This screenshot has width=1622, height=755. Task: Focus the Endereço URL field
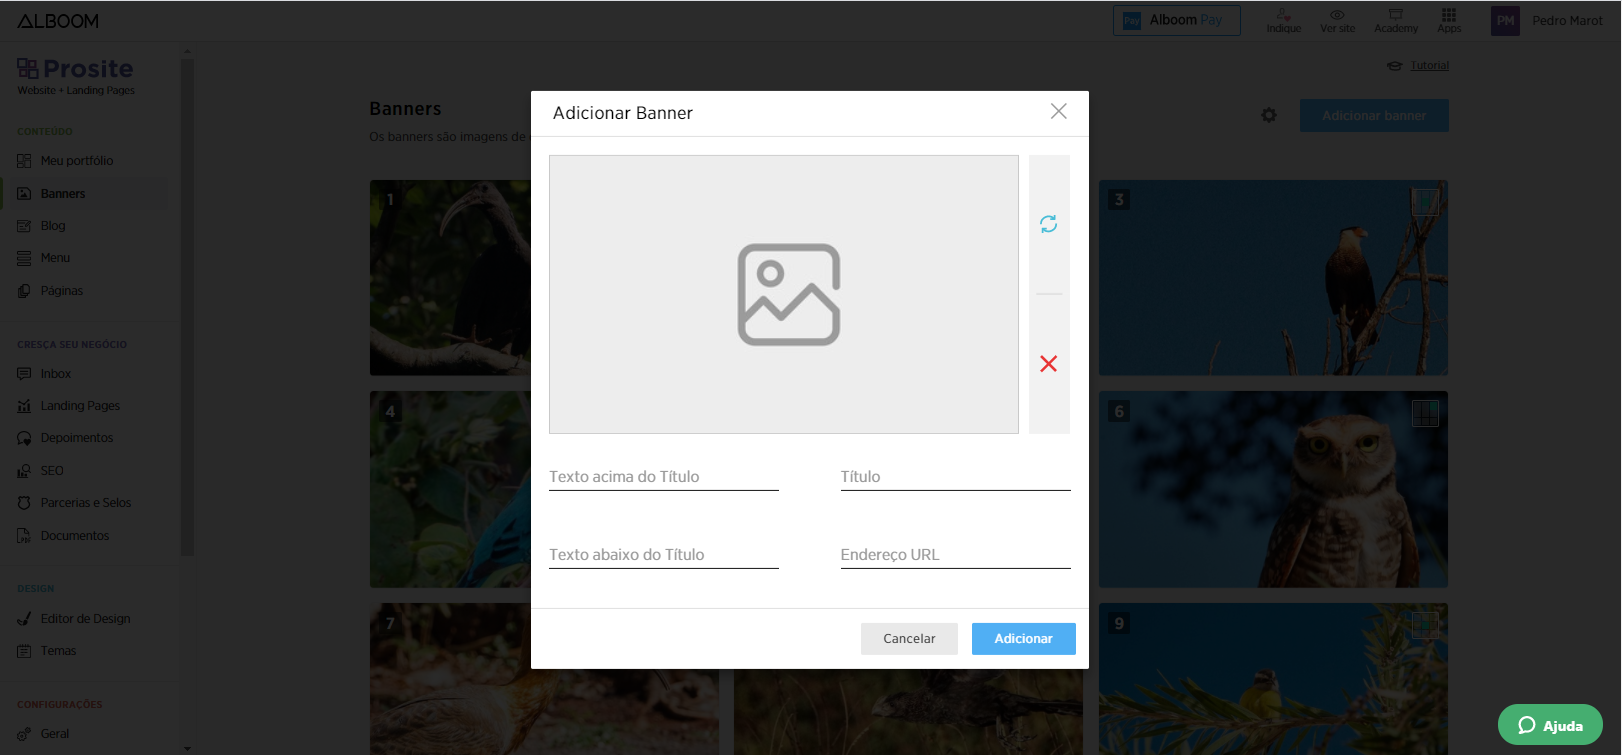click(955, 555)
